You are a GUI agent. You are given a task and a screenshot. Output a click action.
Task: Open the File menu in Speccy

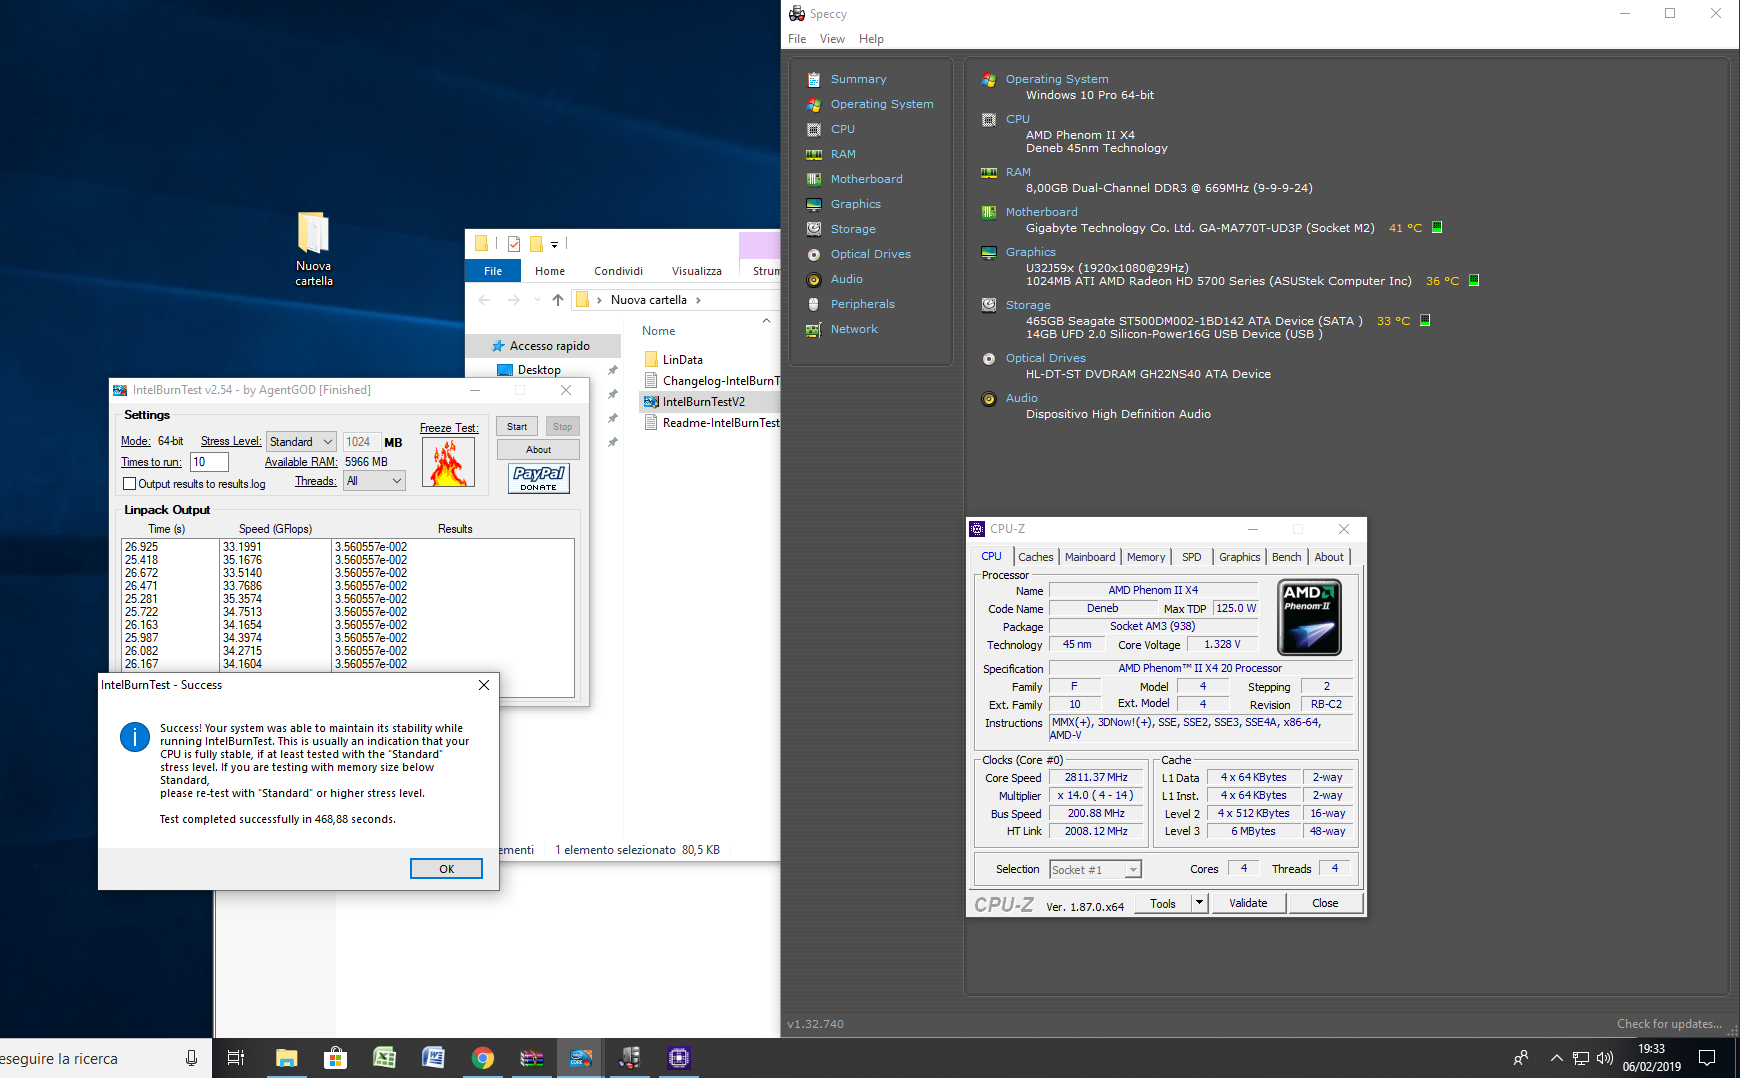tap(797, 39)
